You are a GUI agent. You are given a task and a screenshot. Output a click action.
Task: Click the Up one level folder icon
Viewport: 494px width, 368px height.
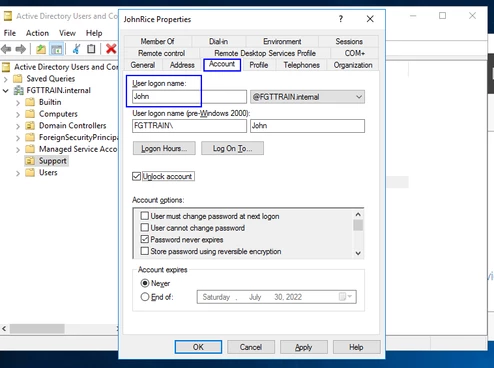(x=41, y=49)
